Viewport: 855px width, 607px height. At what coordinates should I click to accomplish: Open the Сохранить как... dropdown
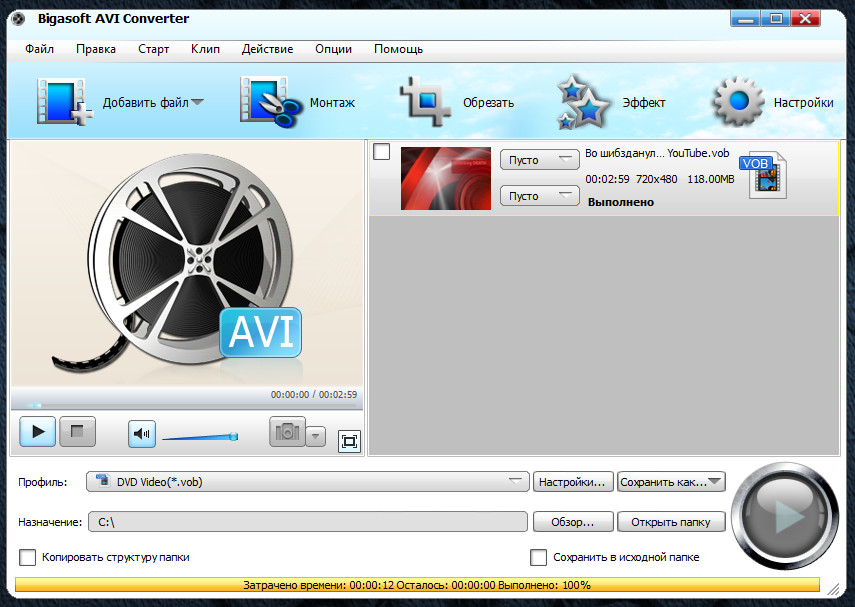pos(671,482)
